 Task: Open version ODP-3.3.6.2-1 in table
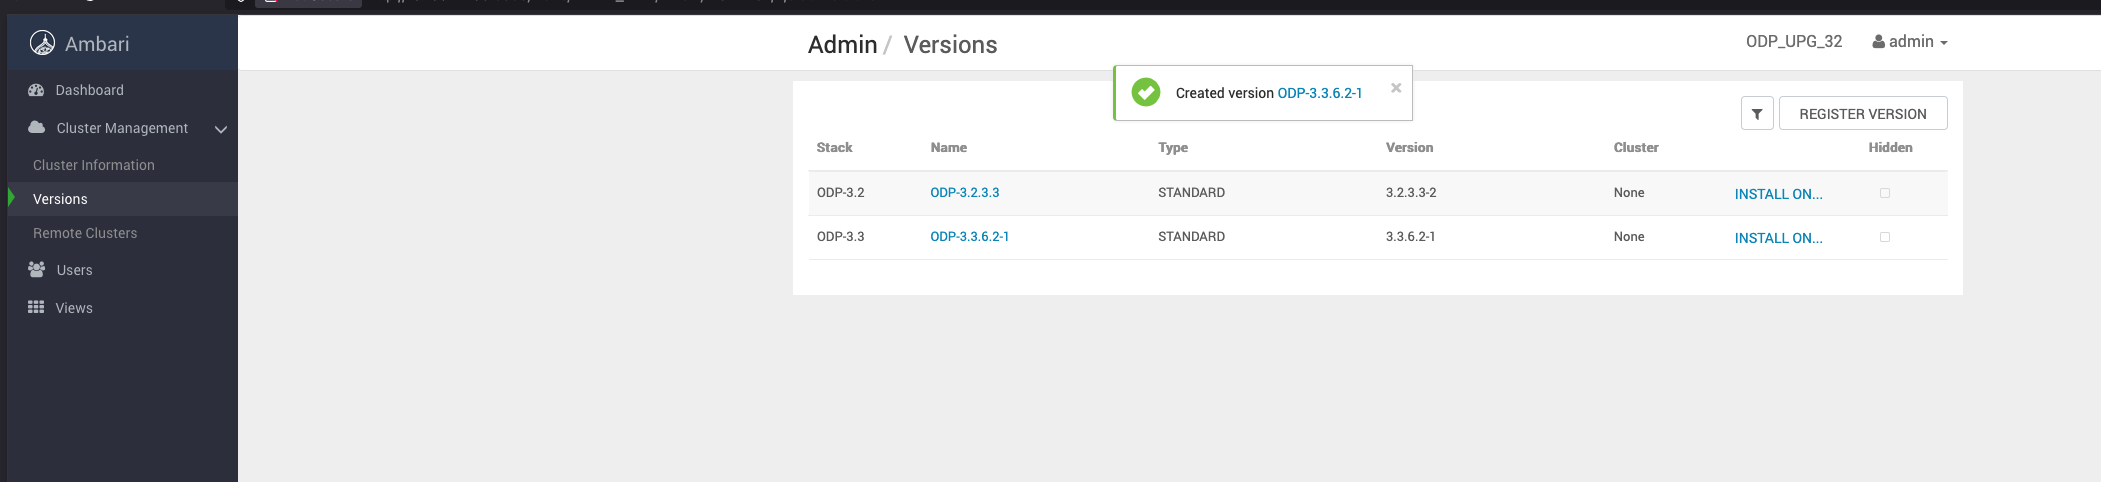[x=970, y=237]
